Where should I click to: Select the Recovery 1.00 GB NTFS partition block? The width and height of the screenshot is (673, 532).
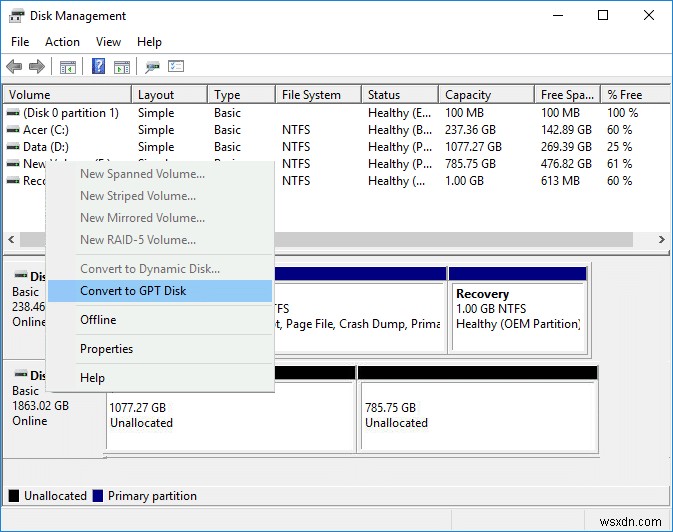(518, 310)
